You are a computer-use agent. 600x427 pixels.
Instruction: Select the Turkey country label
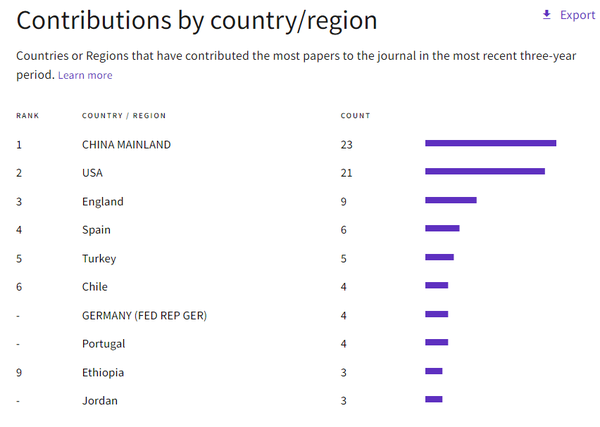(99, 259)
